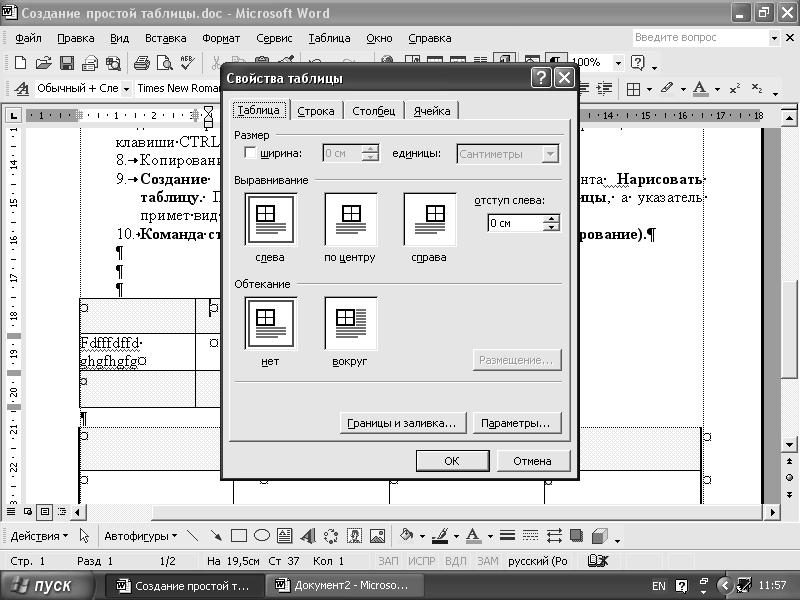Click the Print icon in the toolbar
The image size is (800, 600).
(141, 63)
